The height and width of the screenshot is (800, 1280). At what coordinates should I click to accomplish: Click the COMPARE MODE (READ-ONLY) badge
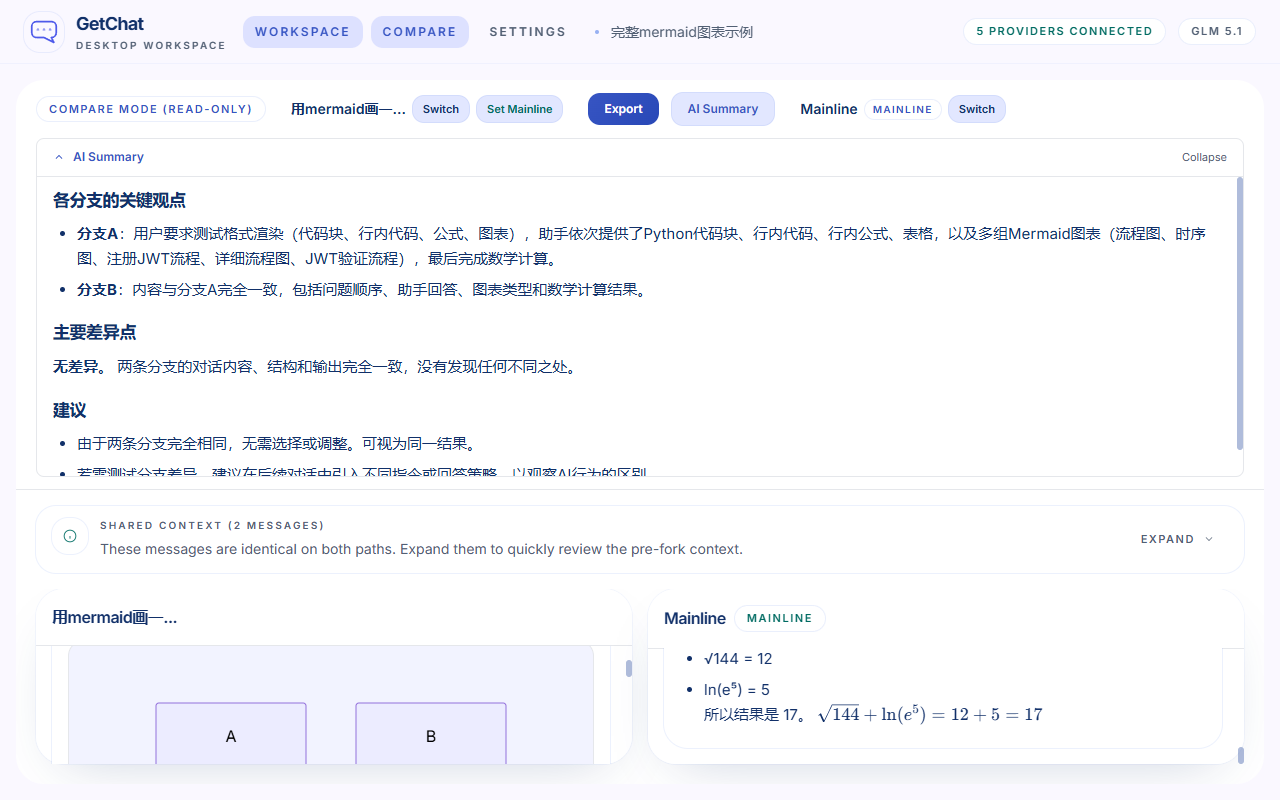coord(151,109)
